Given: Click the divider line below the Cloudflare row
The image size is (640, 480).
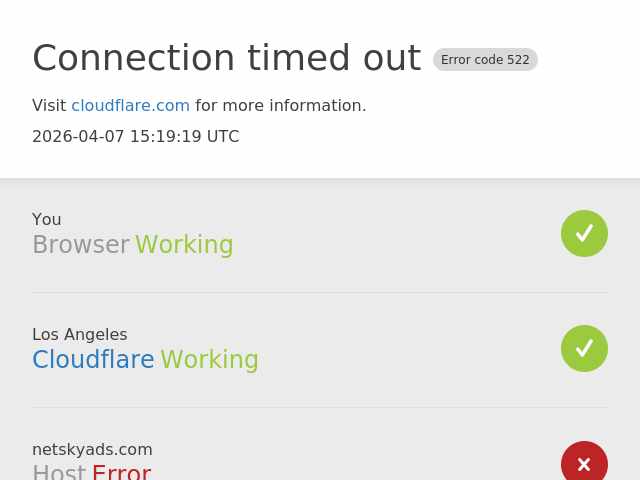Looking at the screenshot, I should [x=320, y=407].
